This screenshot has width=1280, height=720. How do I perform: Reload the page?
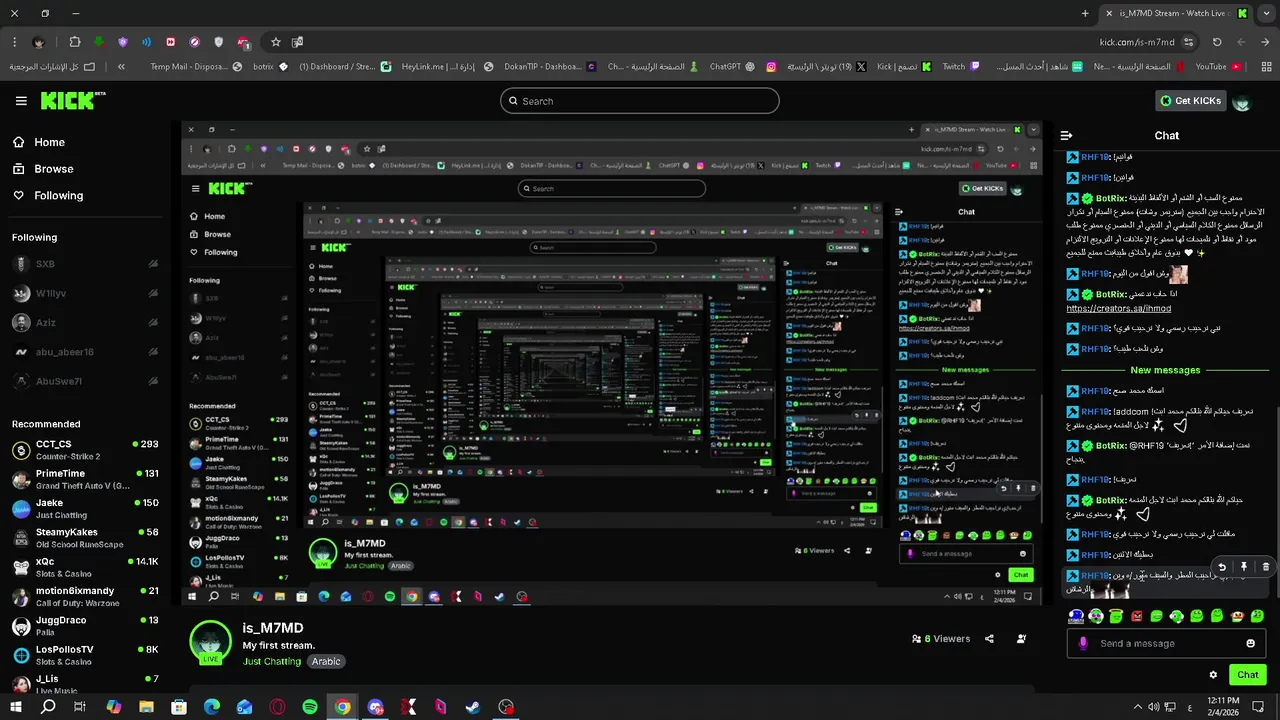pos(1217,42)
